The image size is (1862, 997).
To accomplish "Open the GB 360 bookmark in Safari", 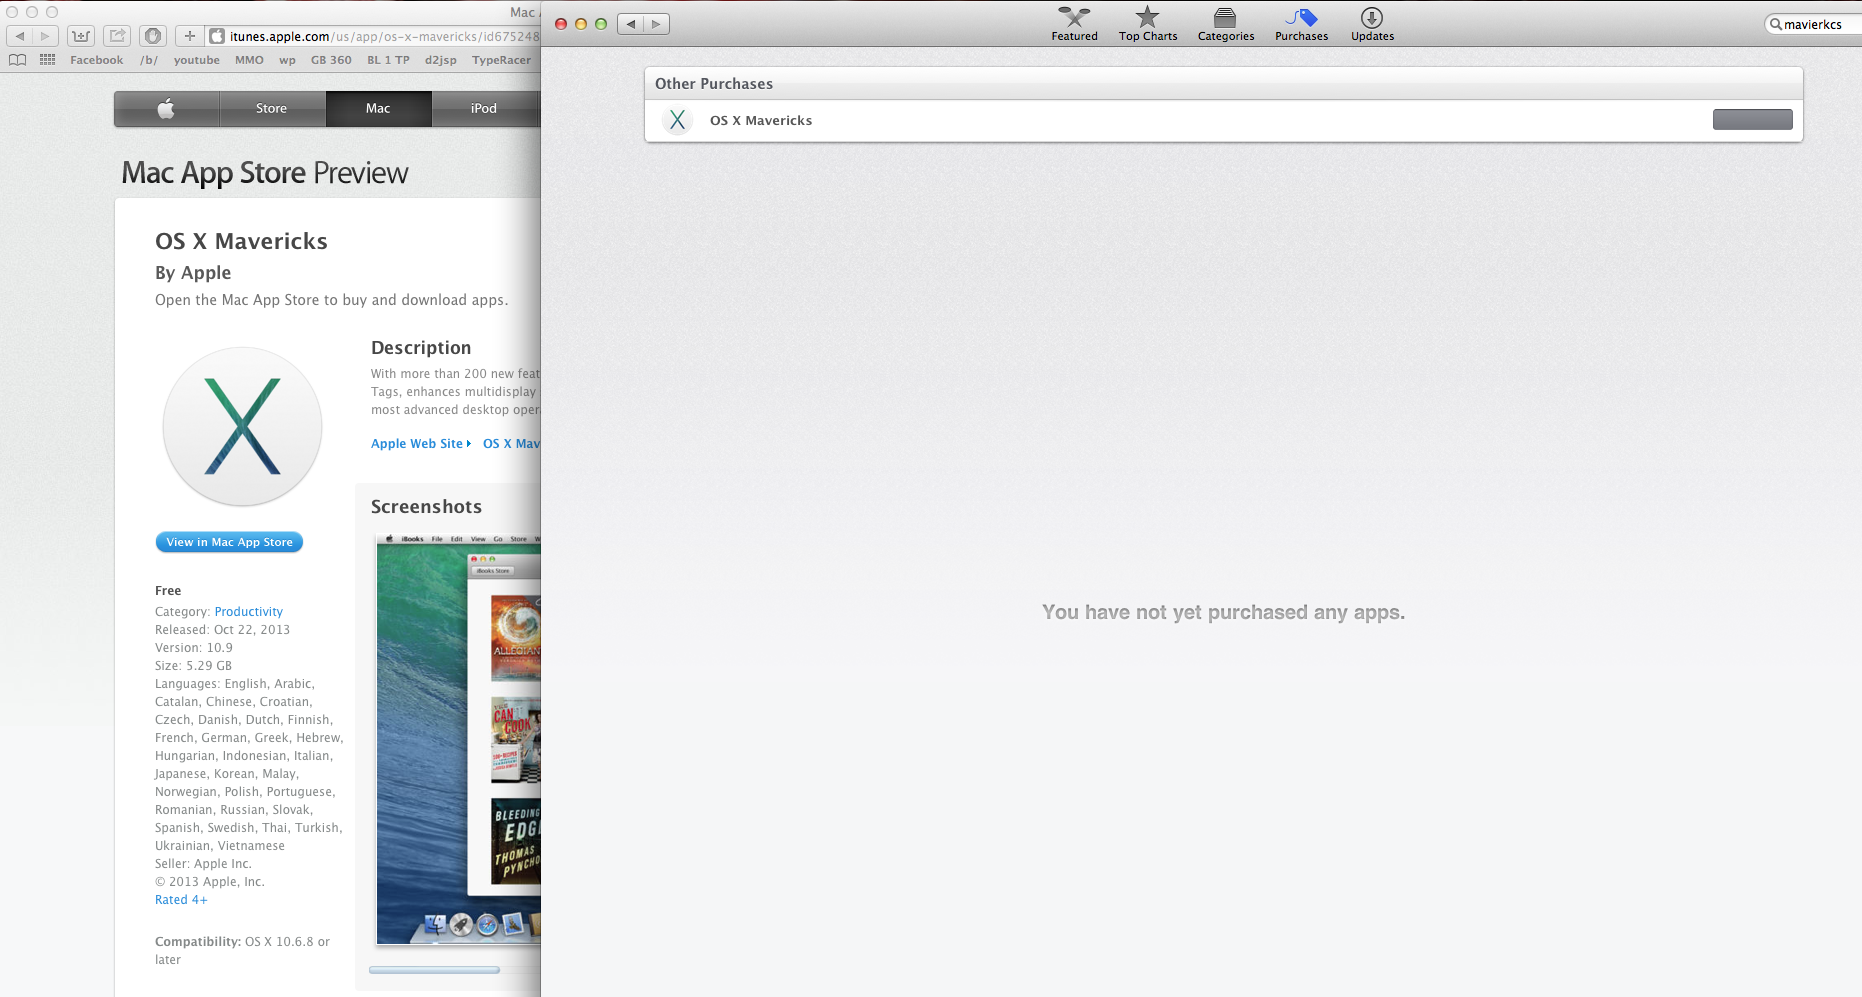I will 331,60.
